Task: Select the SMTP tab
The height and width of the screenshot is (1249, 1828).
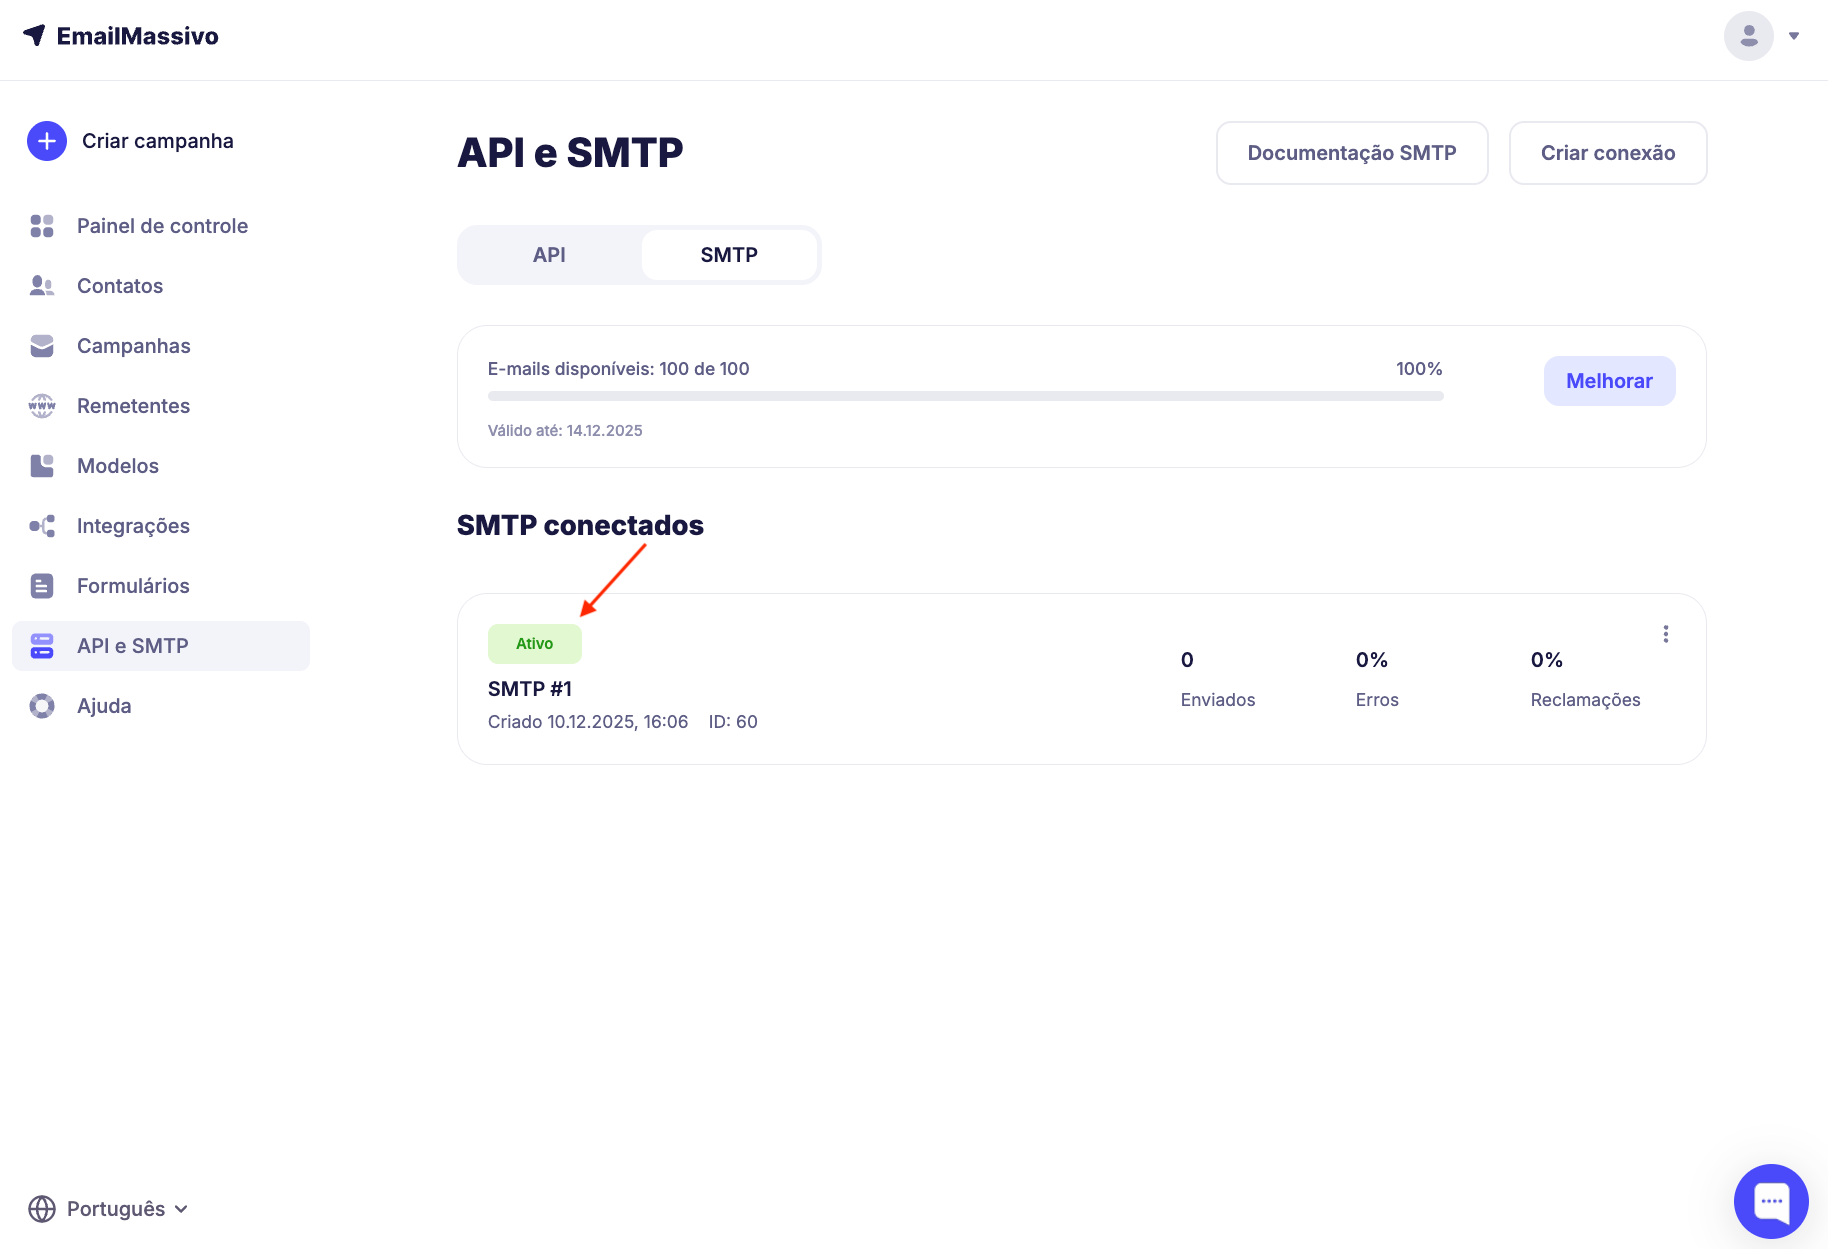Action: point(729,255)
